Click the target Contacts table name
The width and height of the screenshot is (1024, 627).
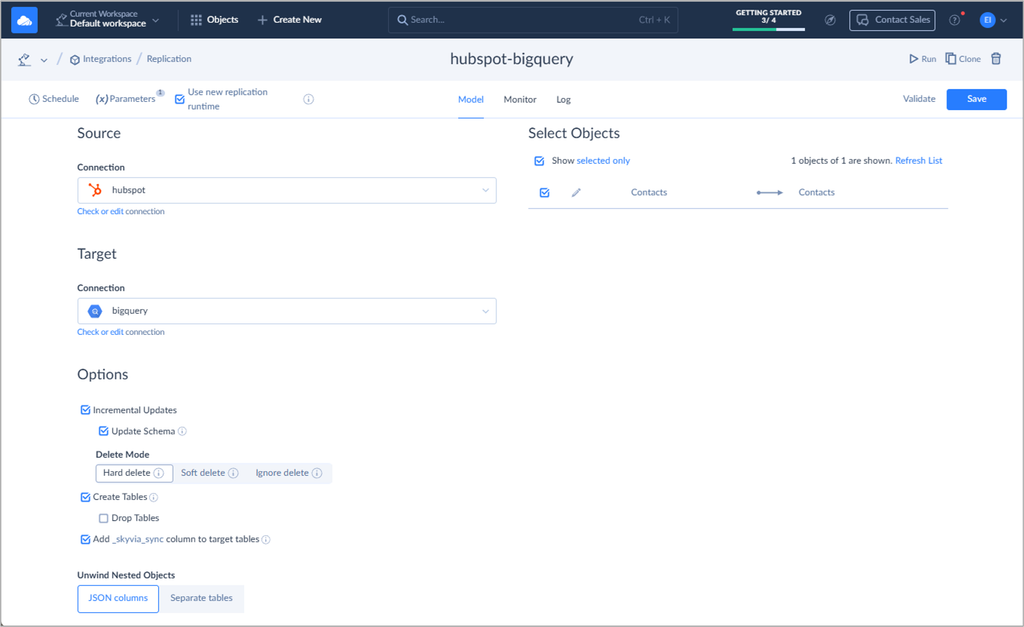(x=816, y=192)
